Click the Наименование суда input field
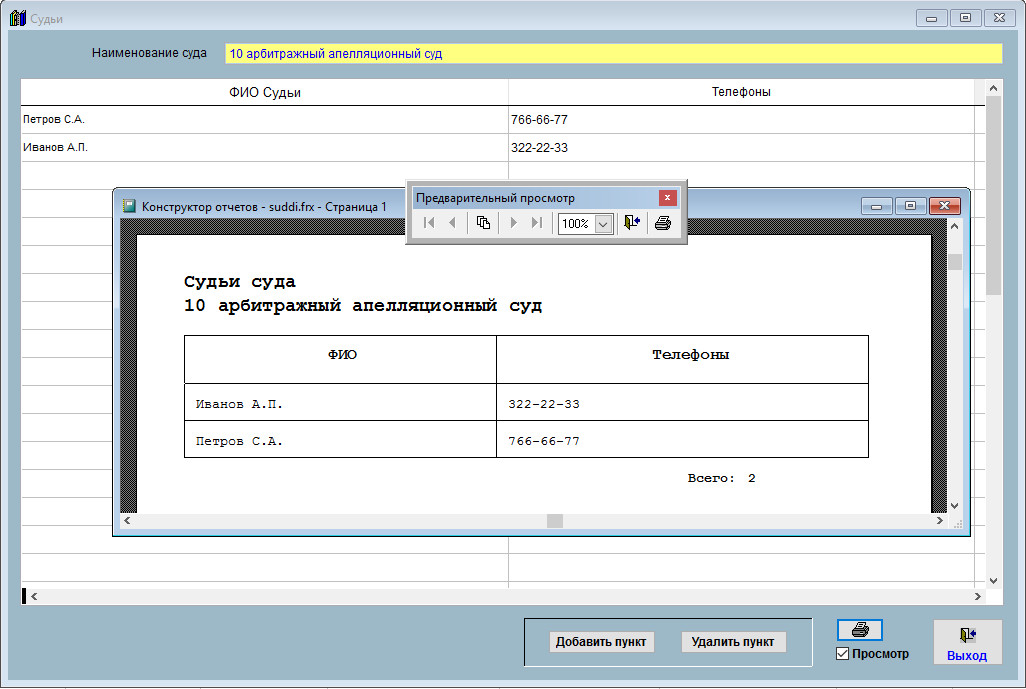 [x=613, y=54]
